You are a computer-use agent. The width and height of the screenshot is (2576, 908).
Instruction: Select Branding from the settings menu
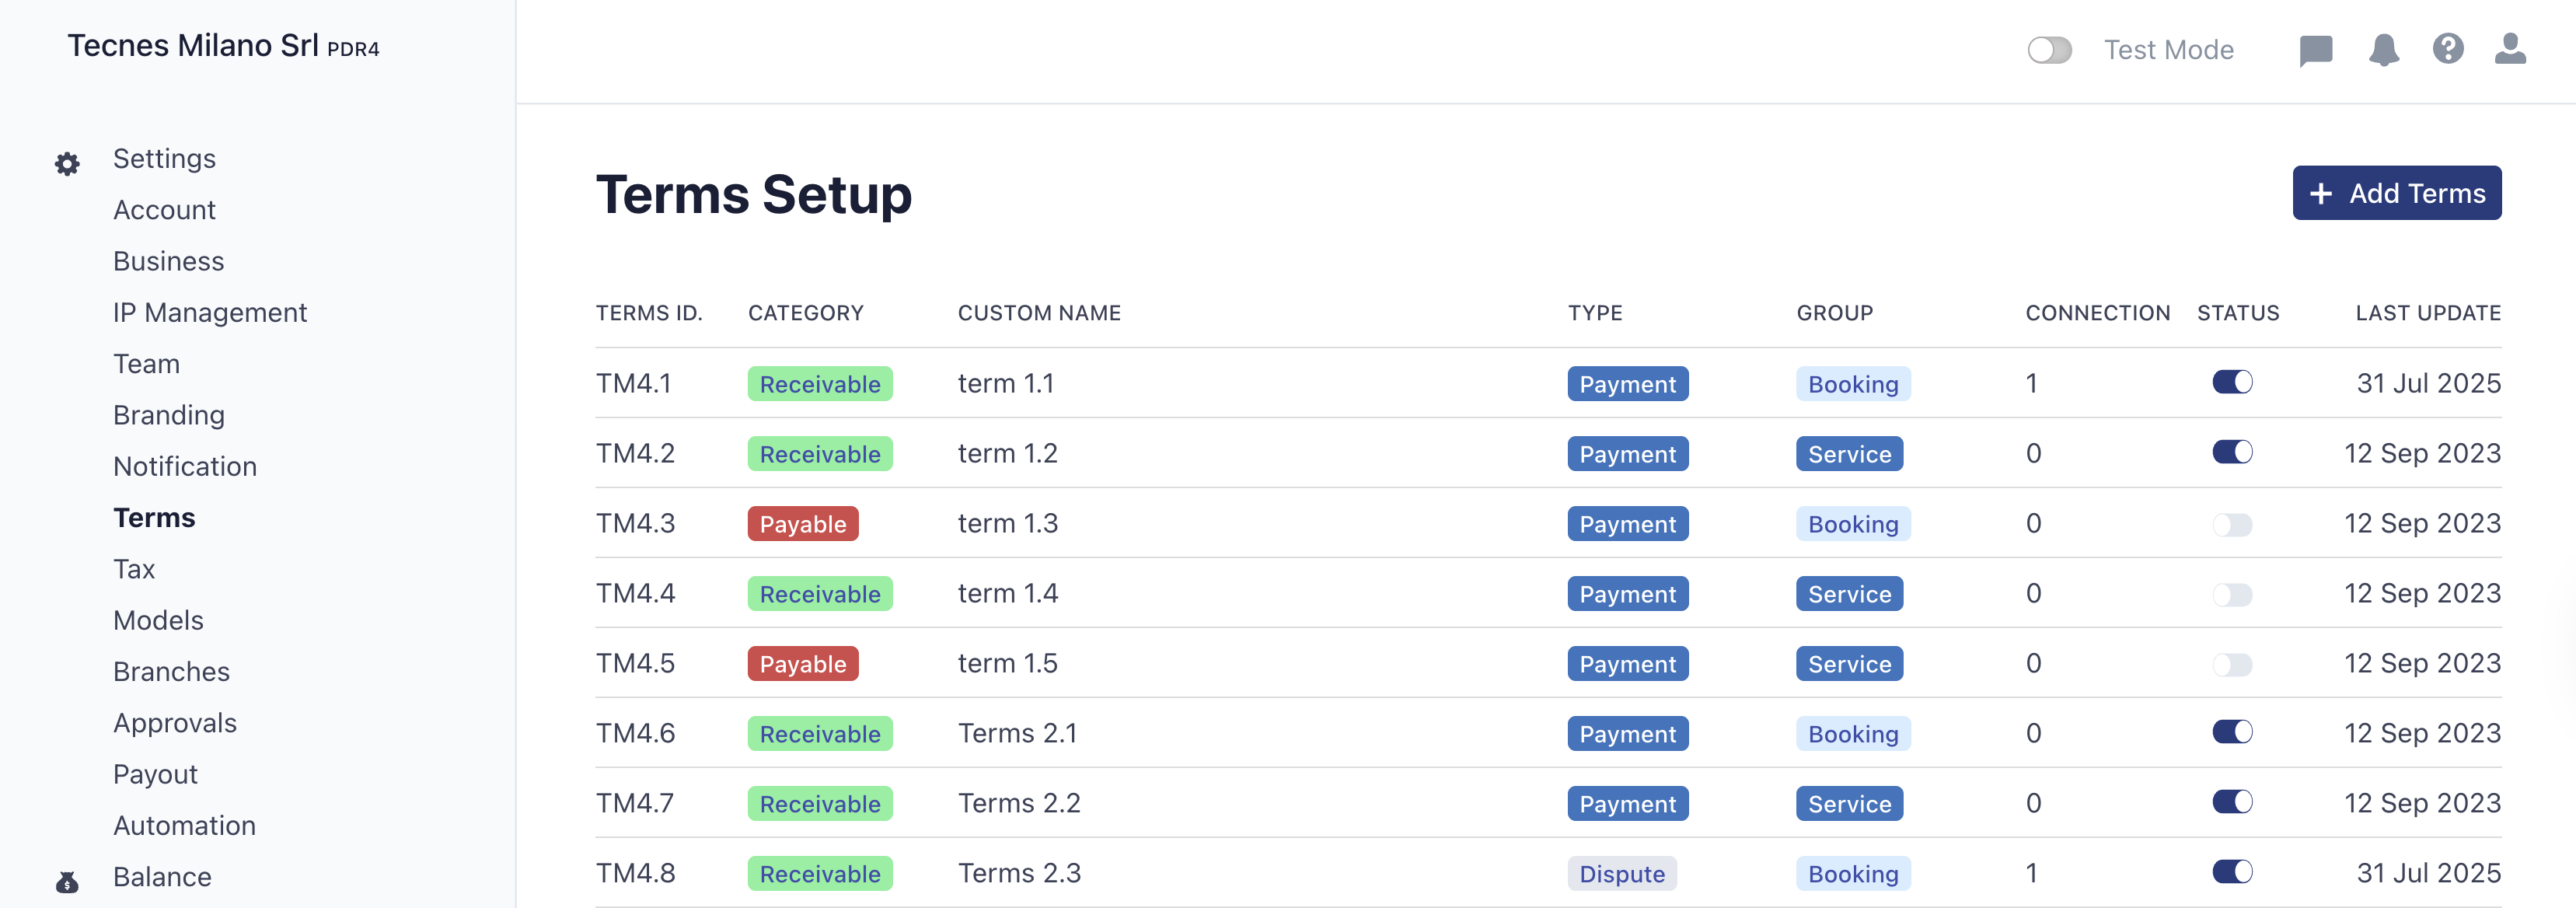169,415
